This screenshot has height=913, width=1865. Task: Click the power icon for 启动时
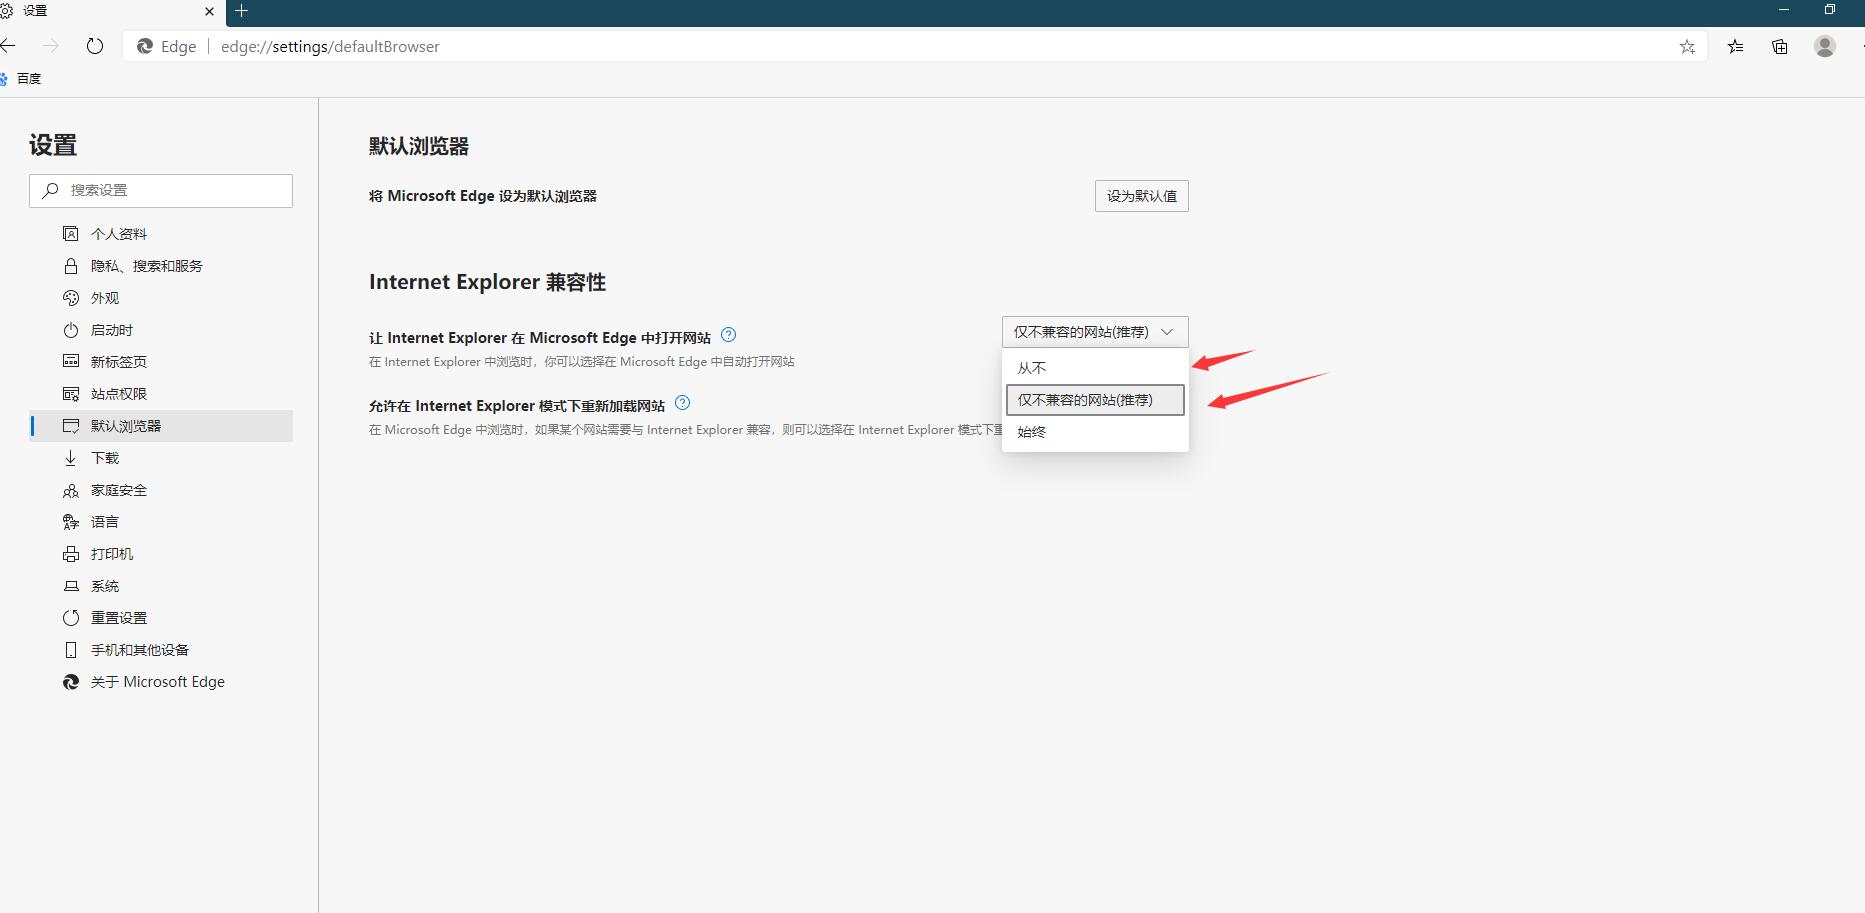coord(71,330)
